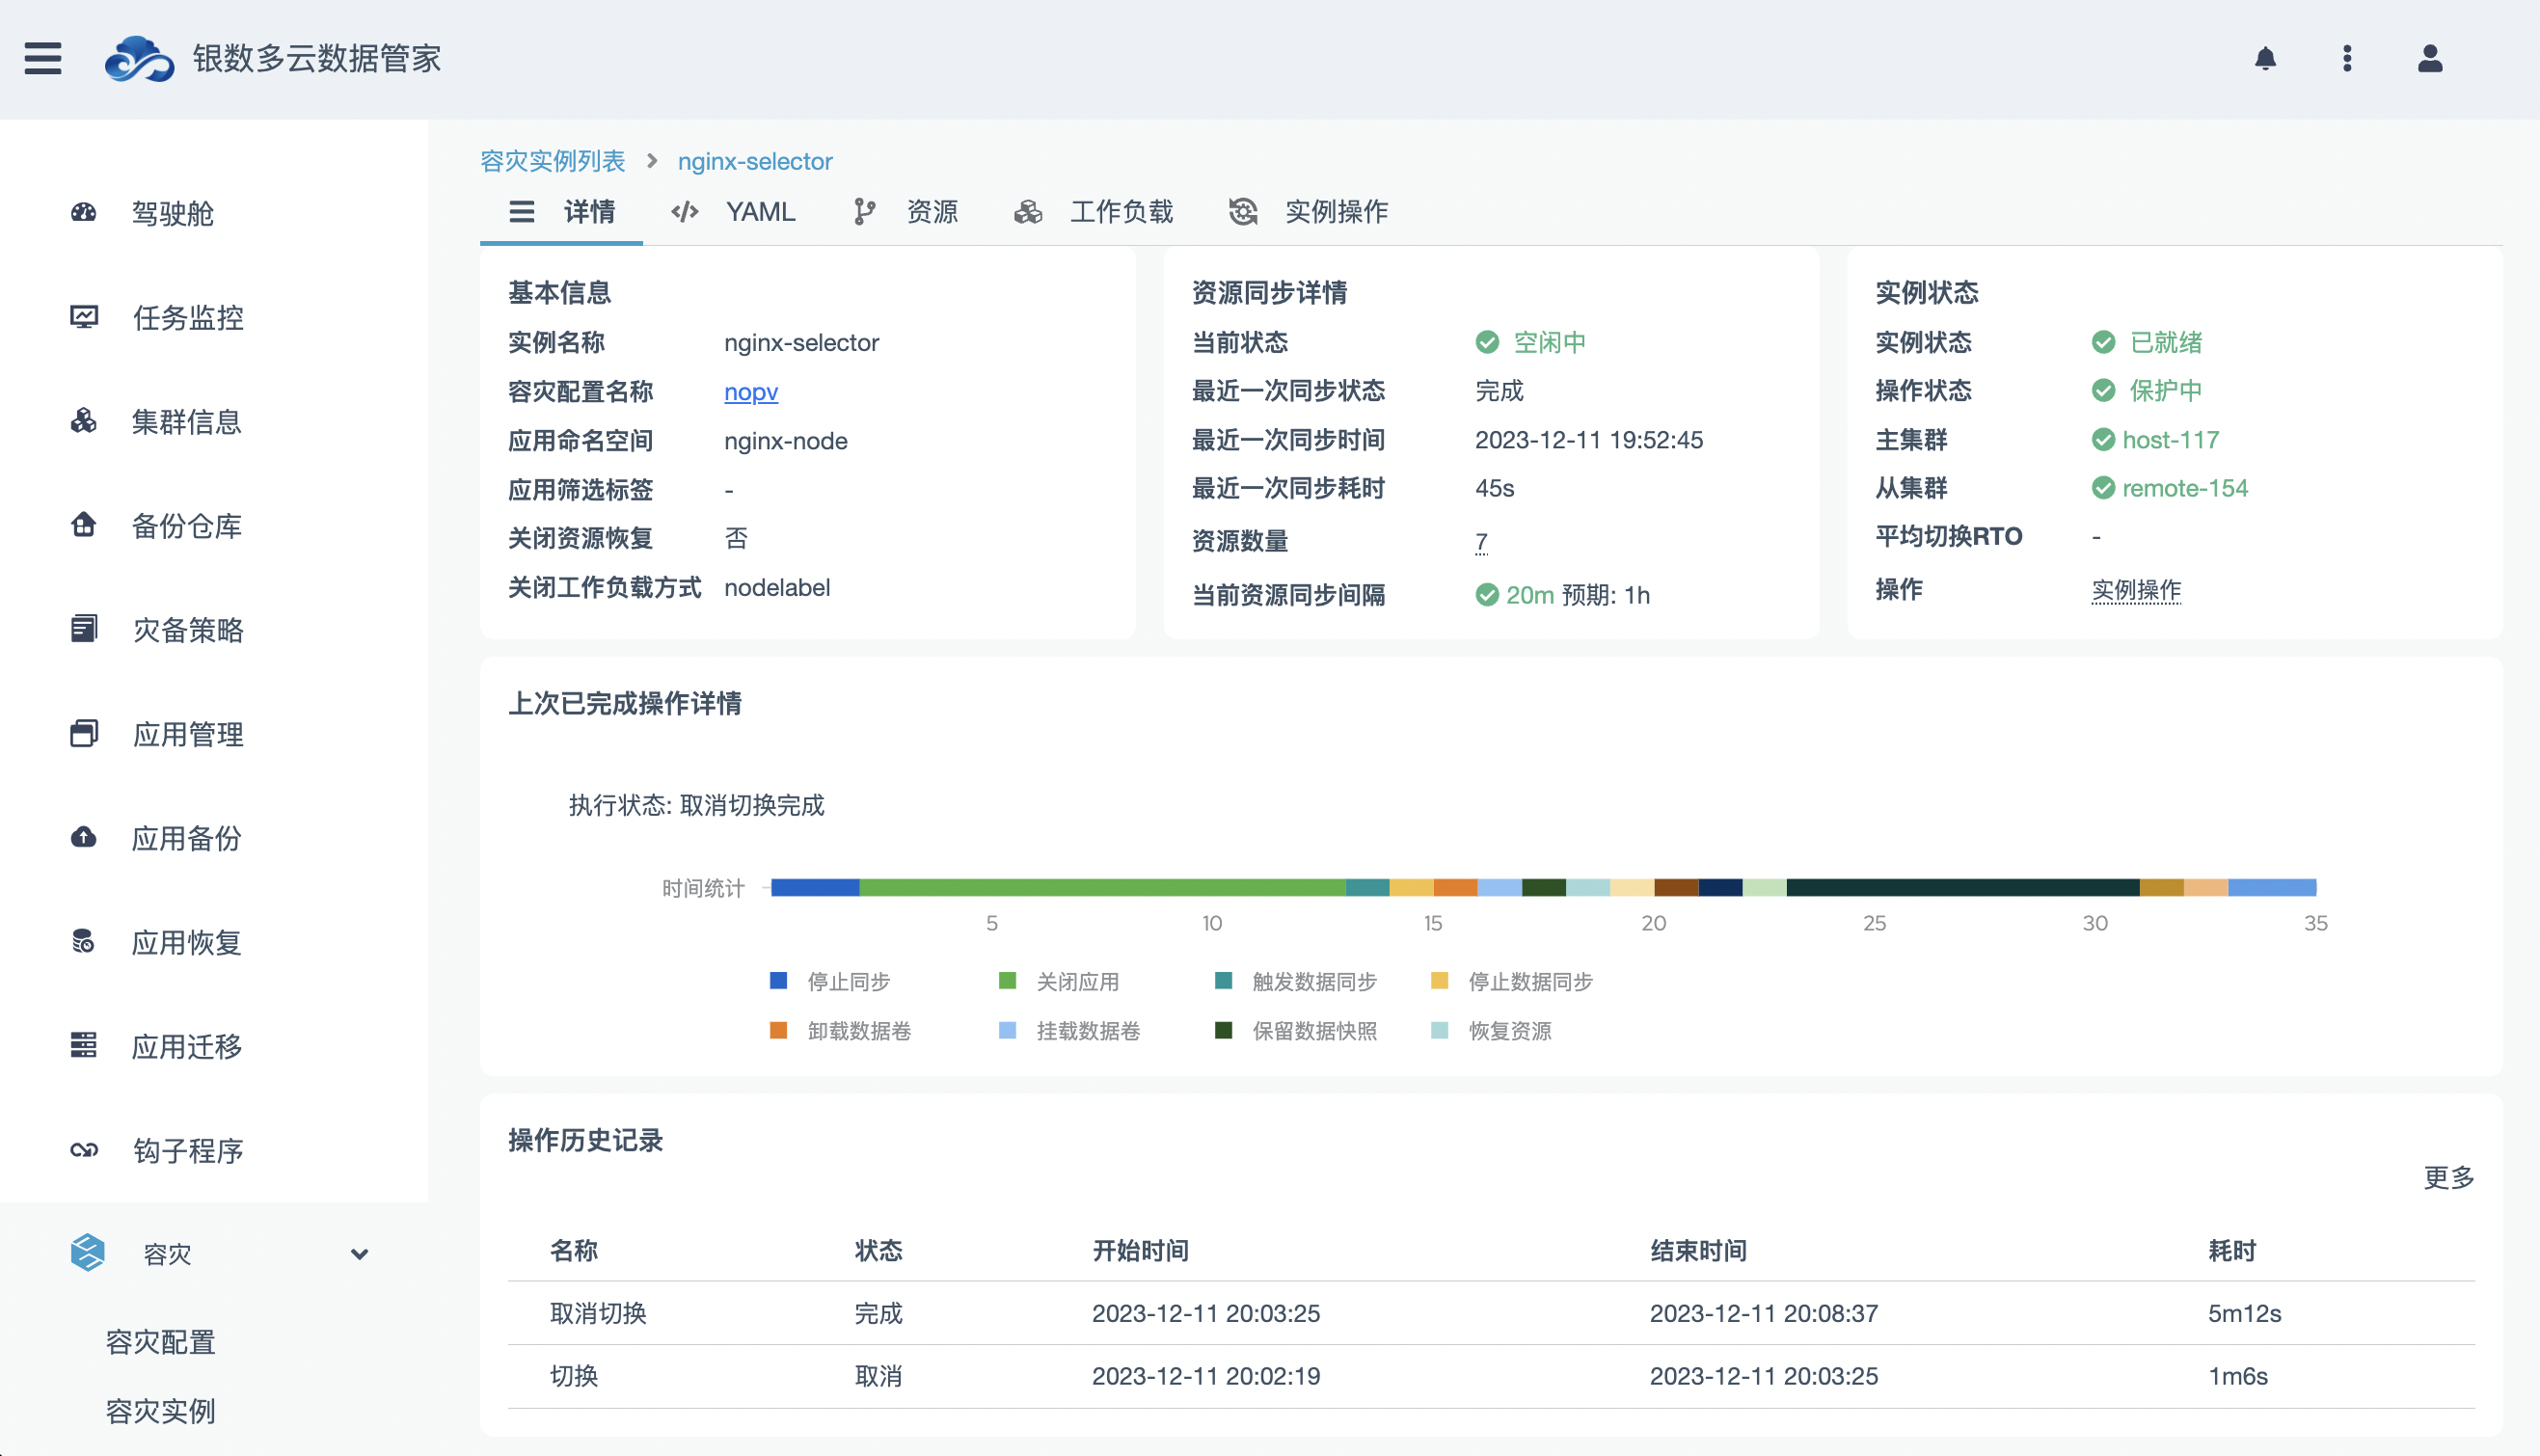Image resolution: width=2540 pixels, height=1456 pixels.
Task: Click the host-117 main cluster value
Action: pos(2170,440)
